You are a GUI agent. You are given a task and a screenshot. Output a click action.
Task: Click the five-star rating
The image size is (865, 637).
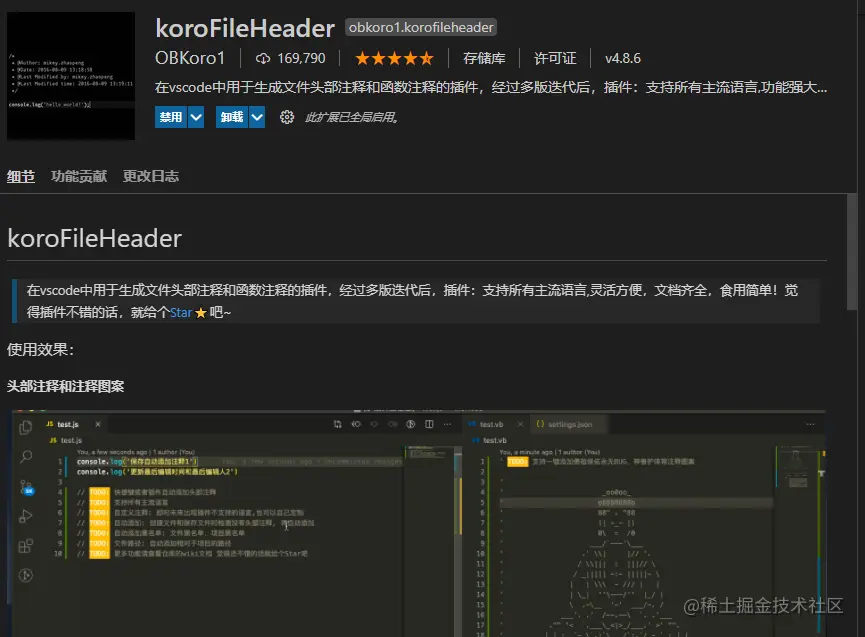click(394, 58)
